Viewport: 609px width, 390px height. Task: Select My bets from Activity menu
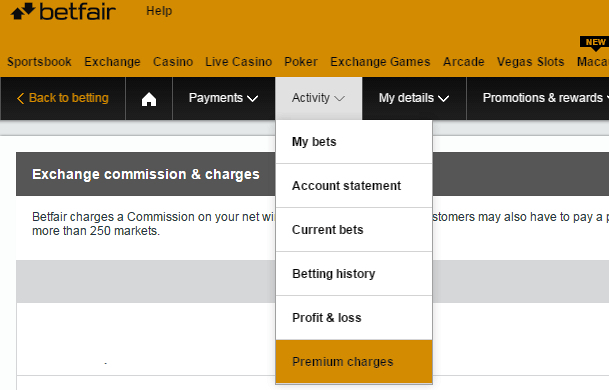pyautogui.click(x=354, y=142)
